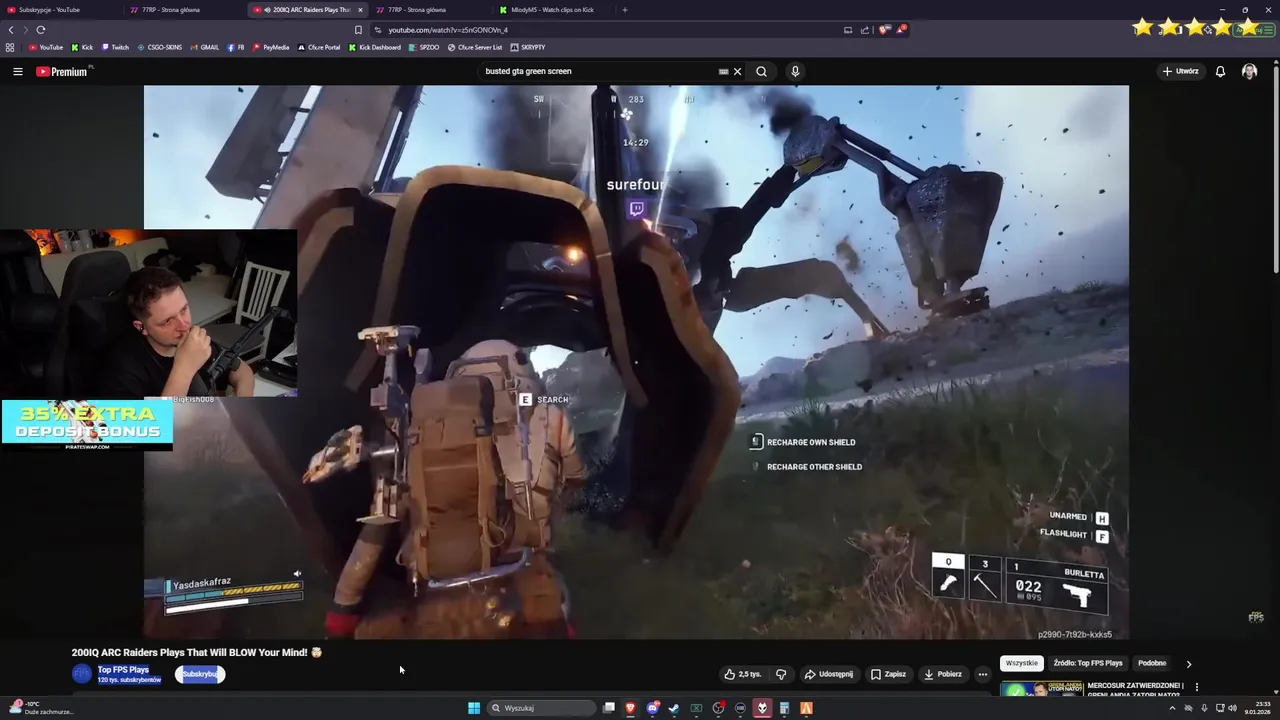Select the Podobne filter chip
Viewport: 1280px width, 720px height.
point(1152,663)
